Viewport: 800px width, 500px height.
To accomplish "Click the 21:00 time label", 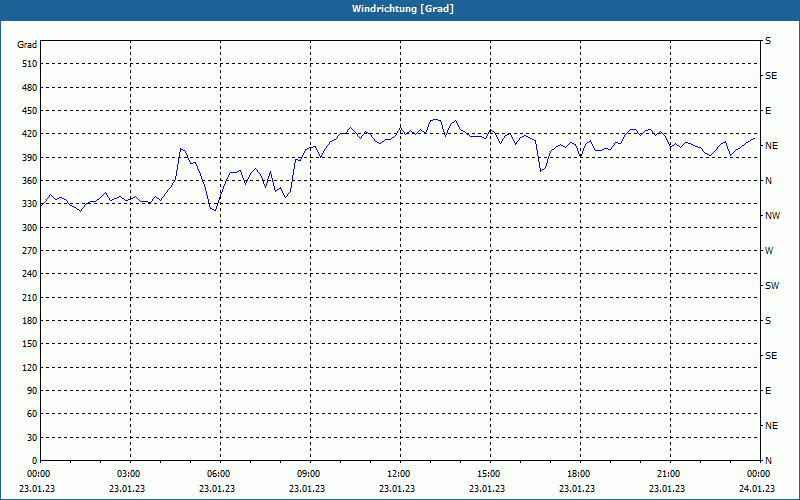I will (x=668, y=474).
